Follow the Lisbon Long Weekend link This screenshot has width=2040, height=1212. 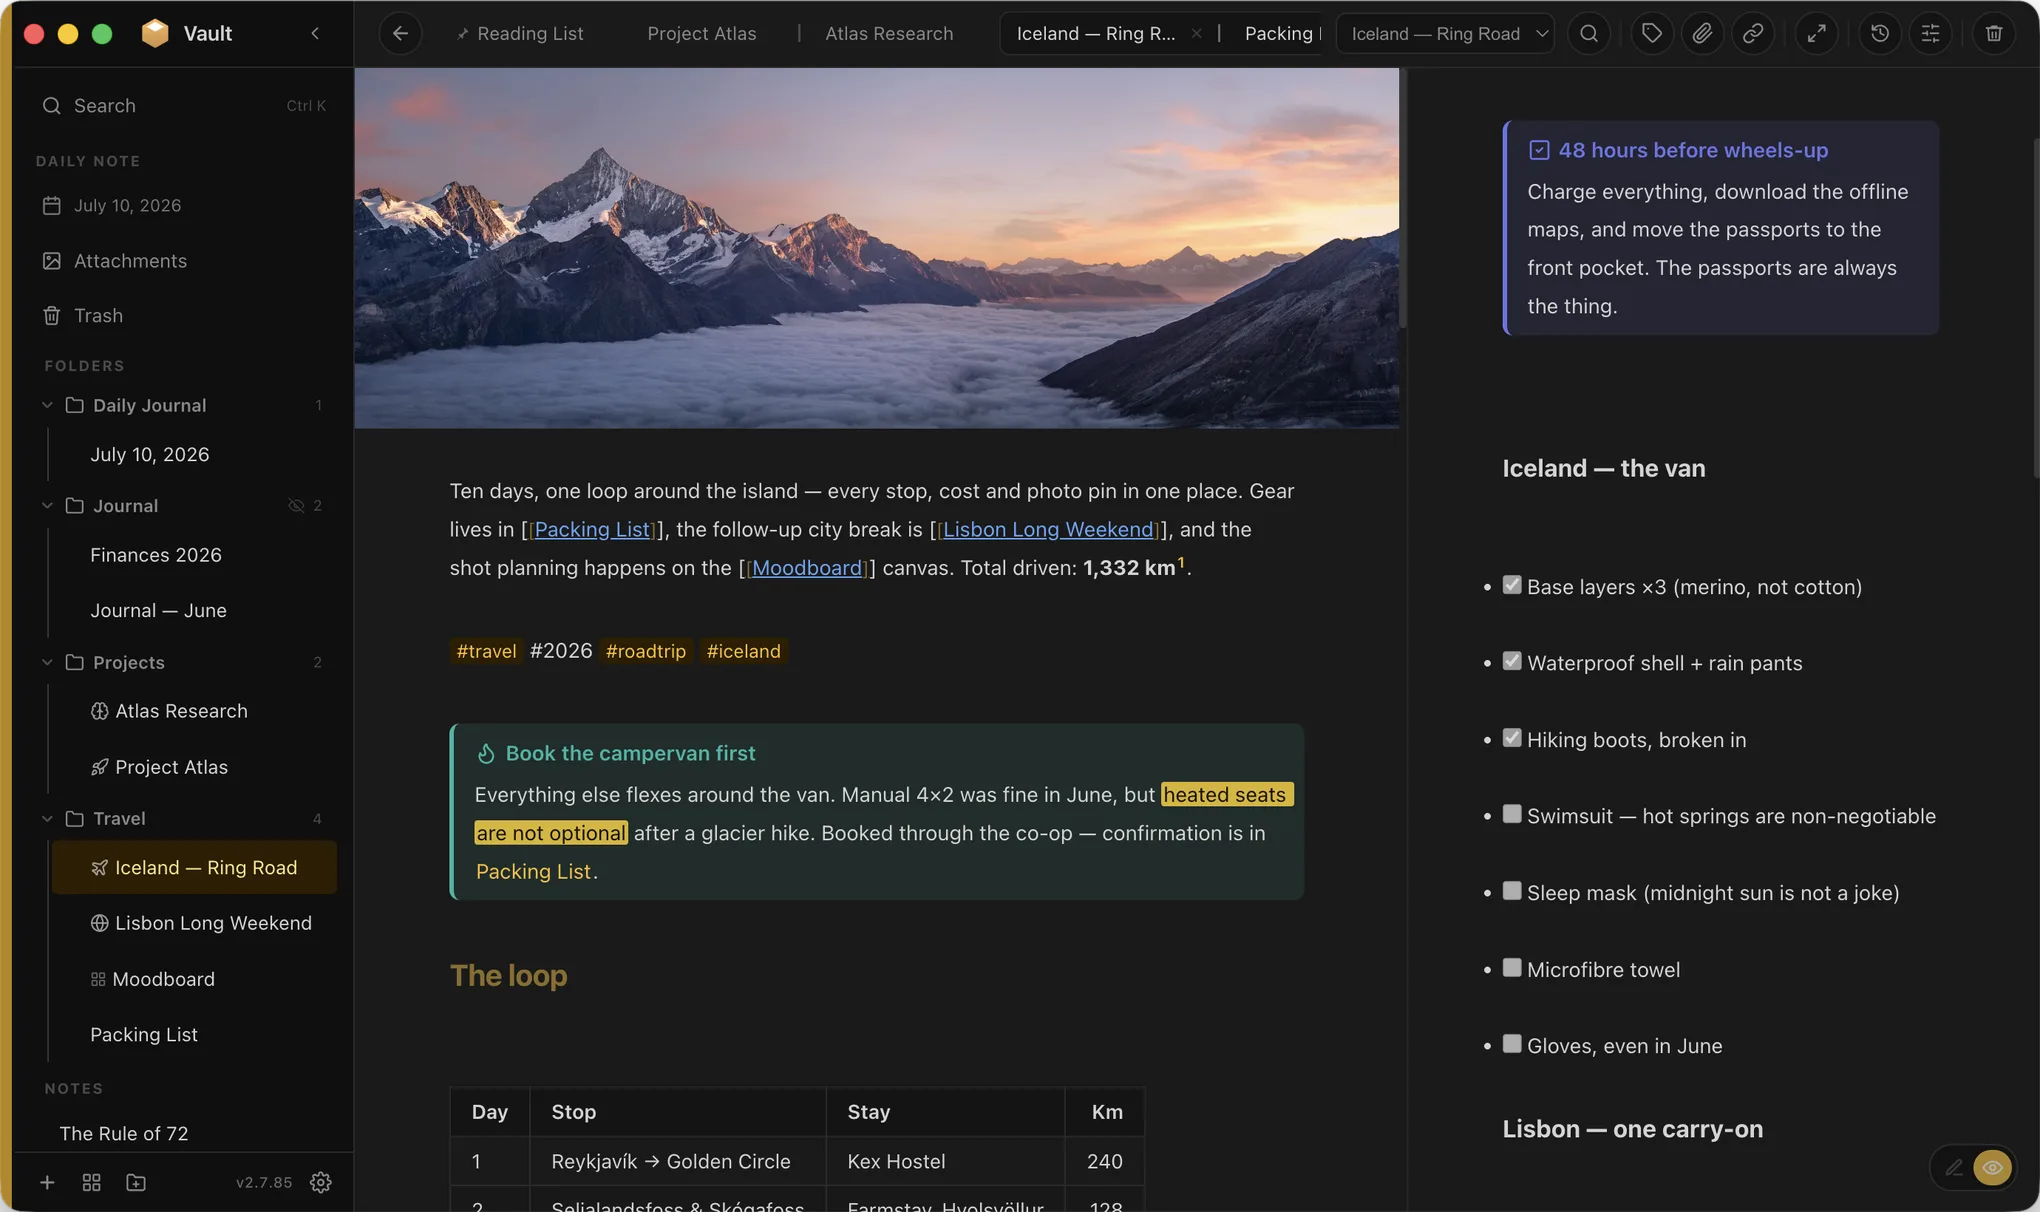1048,529
